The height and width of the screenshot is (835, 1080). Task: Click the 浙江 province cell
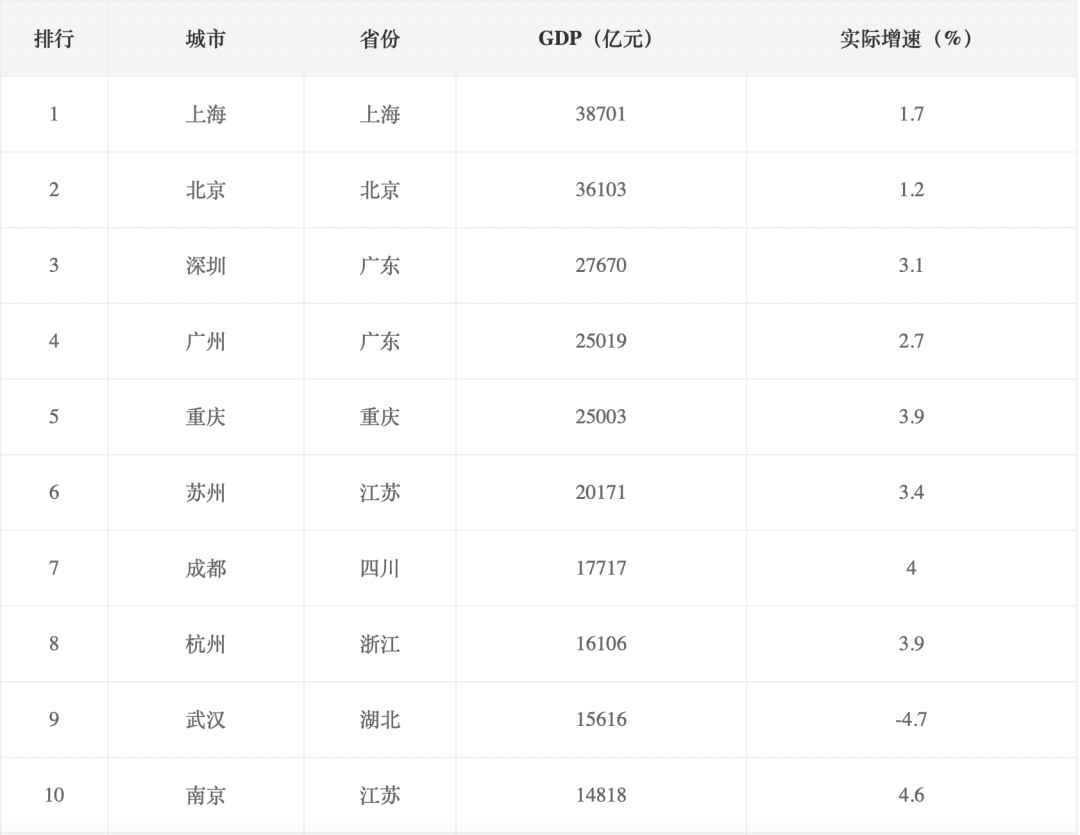380,644
